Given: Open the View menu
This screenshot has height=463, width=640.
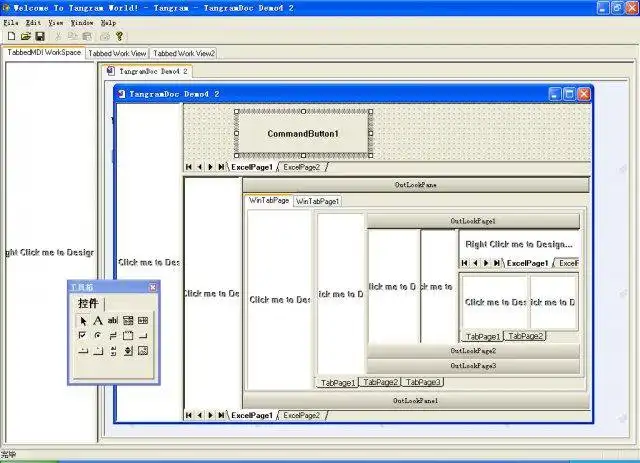Looking at the screenshot, I should pos(56,23).
